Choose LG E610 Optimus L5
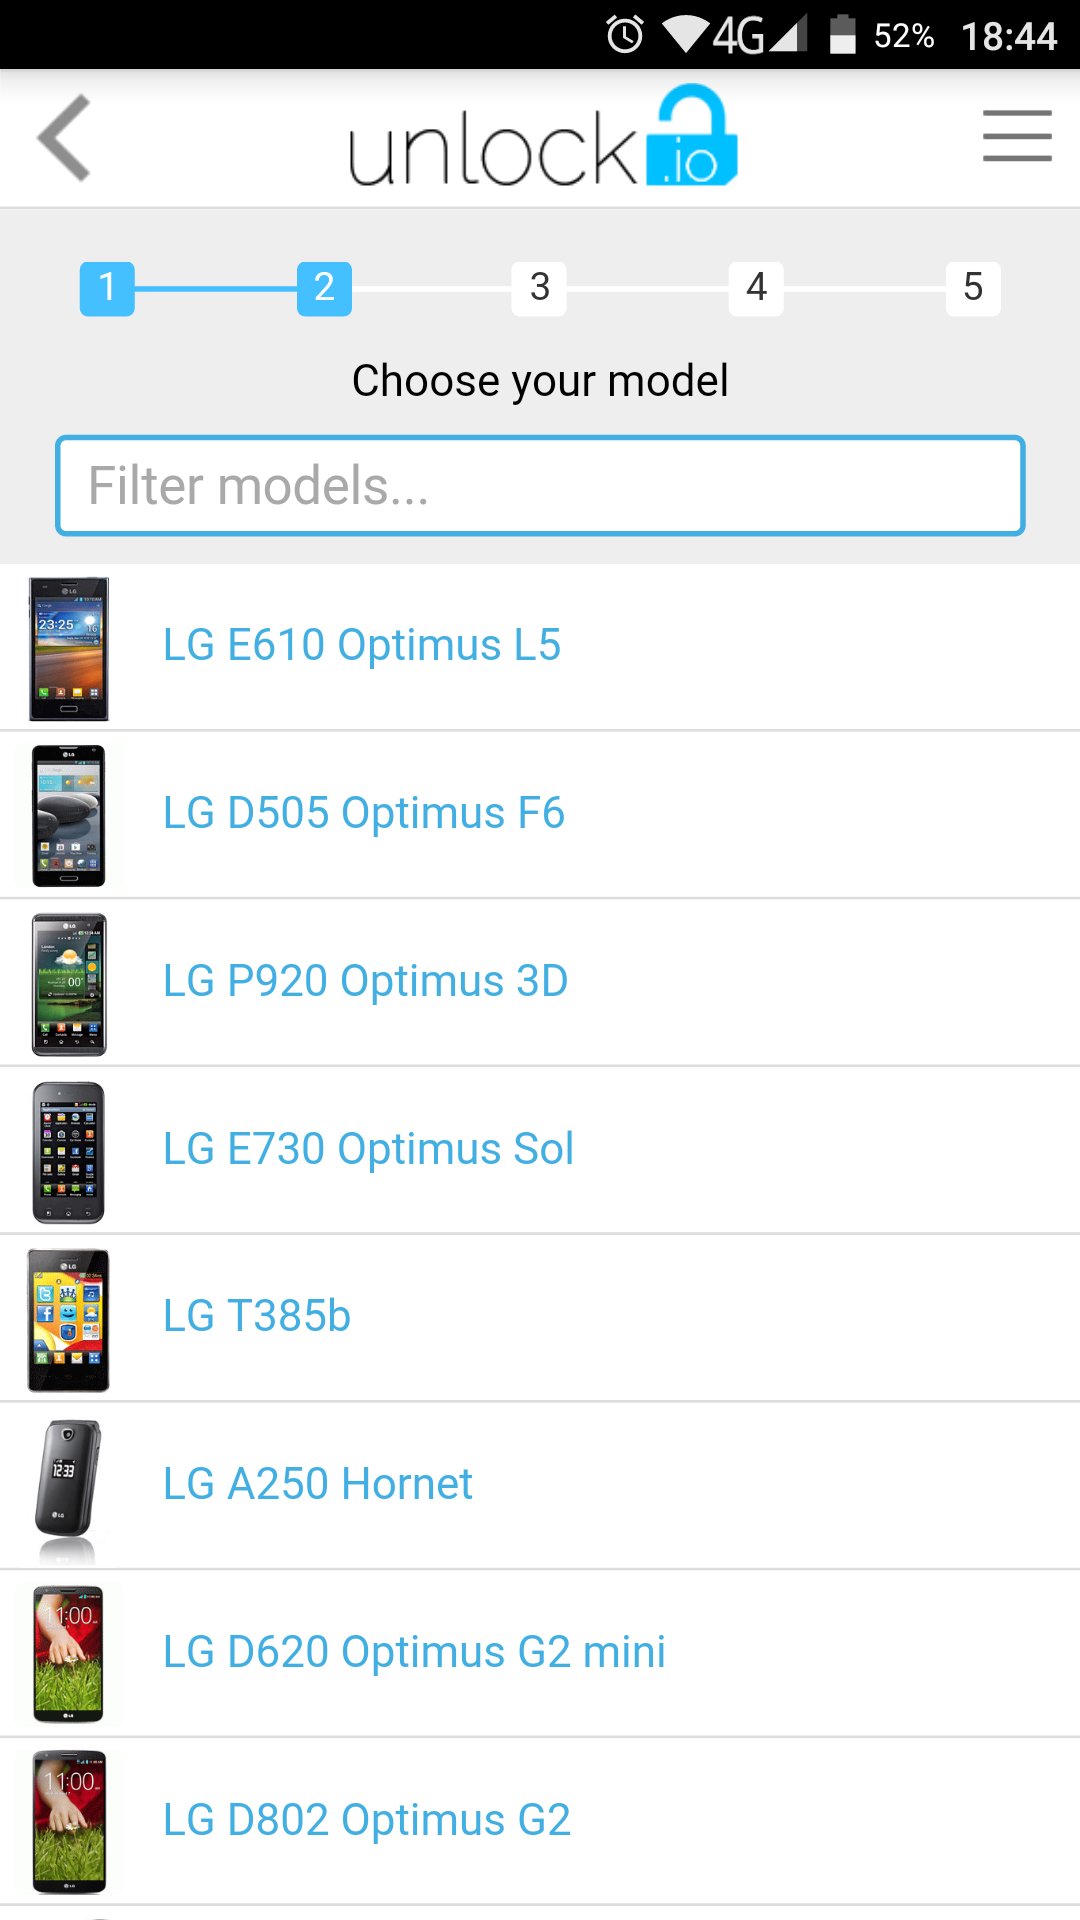 [x=362, y=645]
